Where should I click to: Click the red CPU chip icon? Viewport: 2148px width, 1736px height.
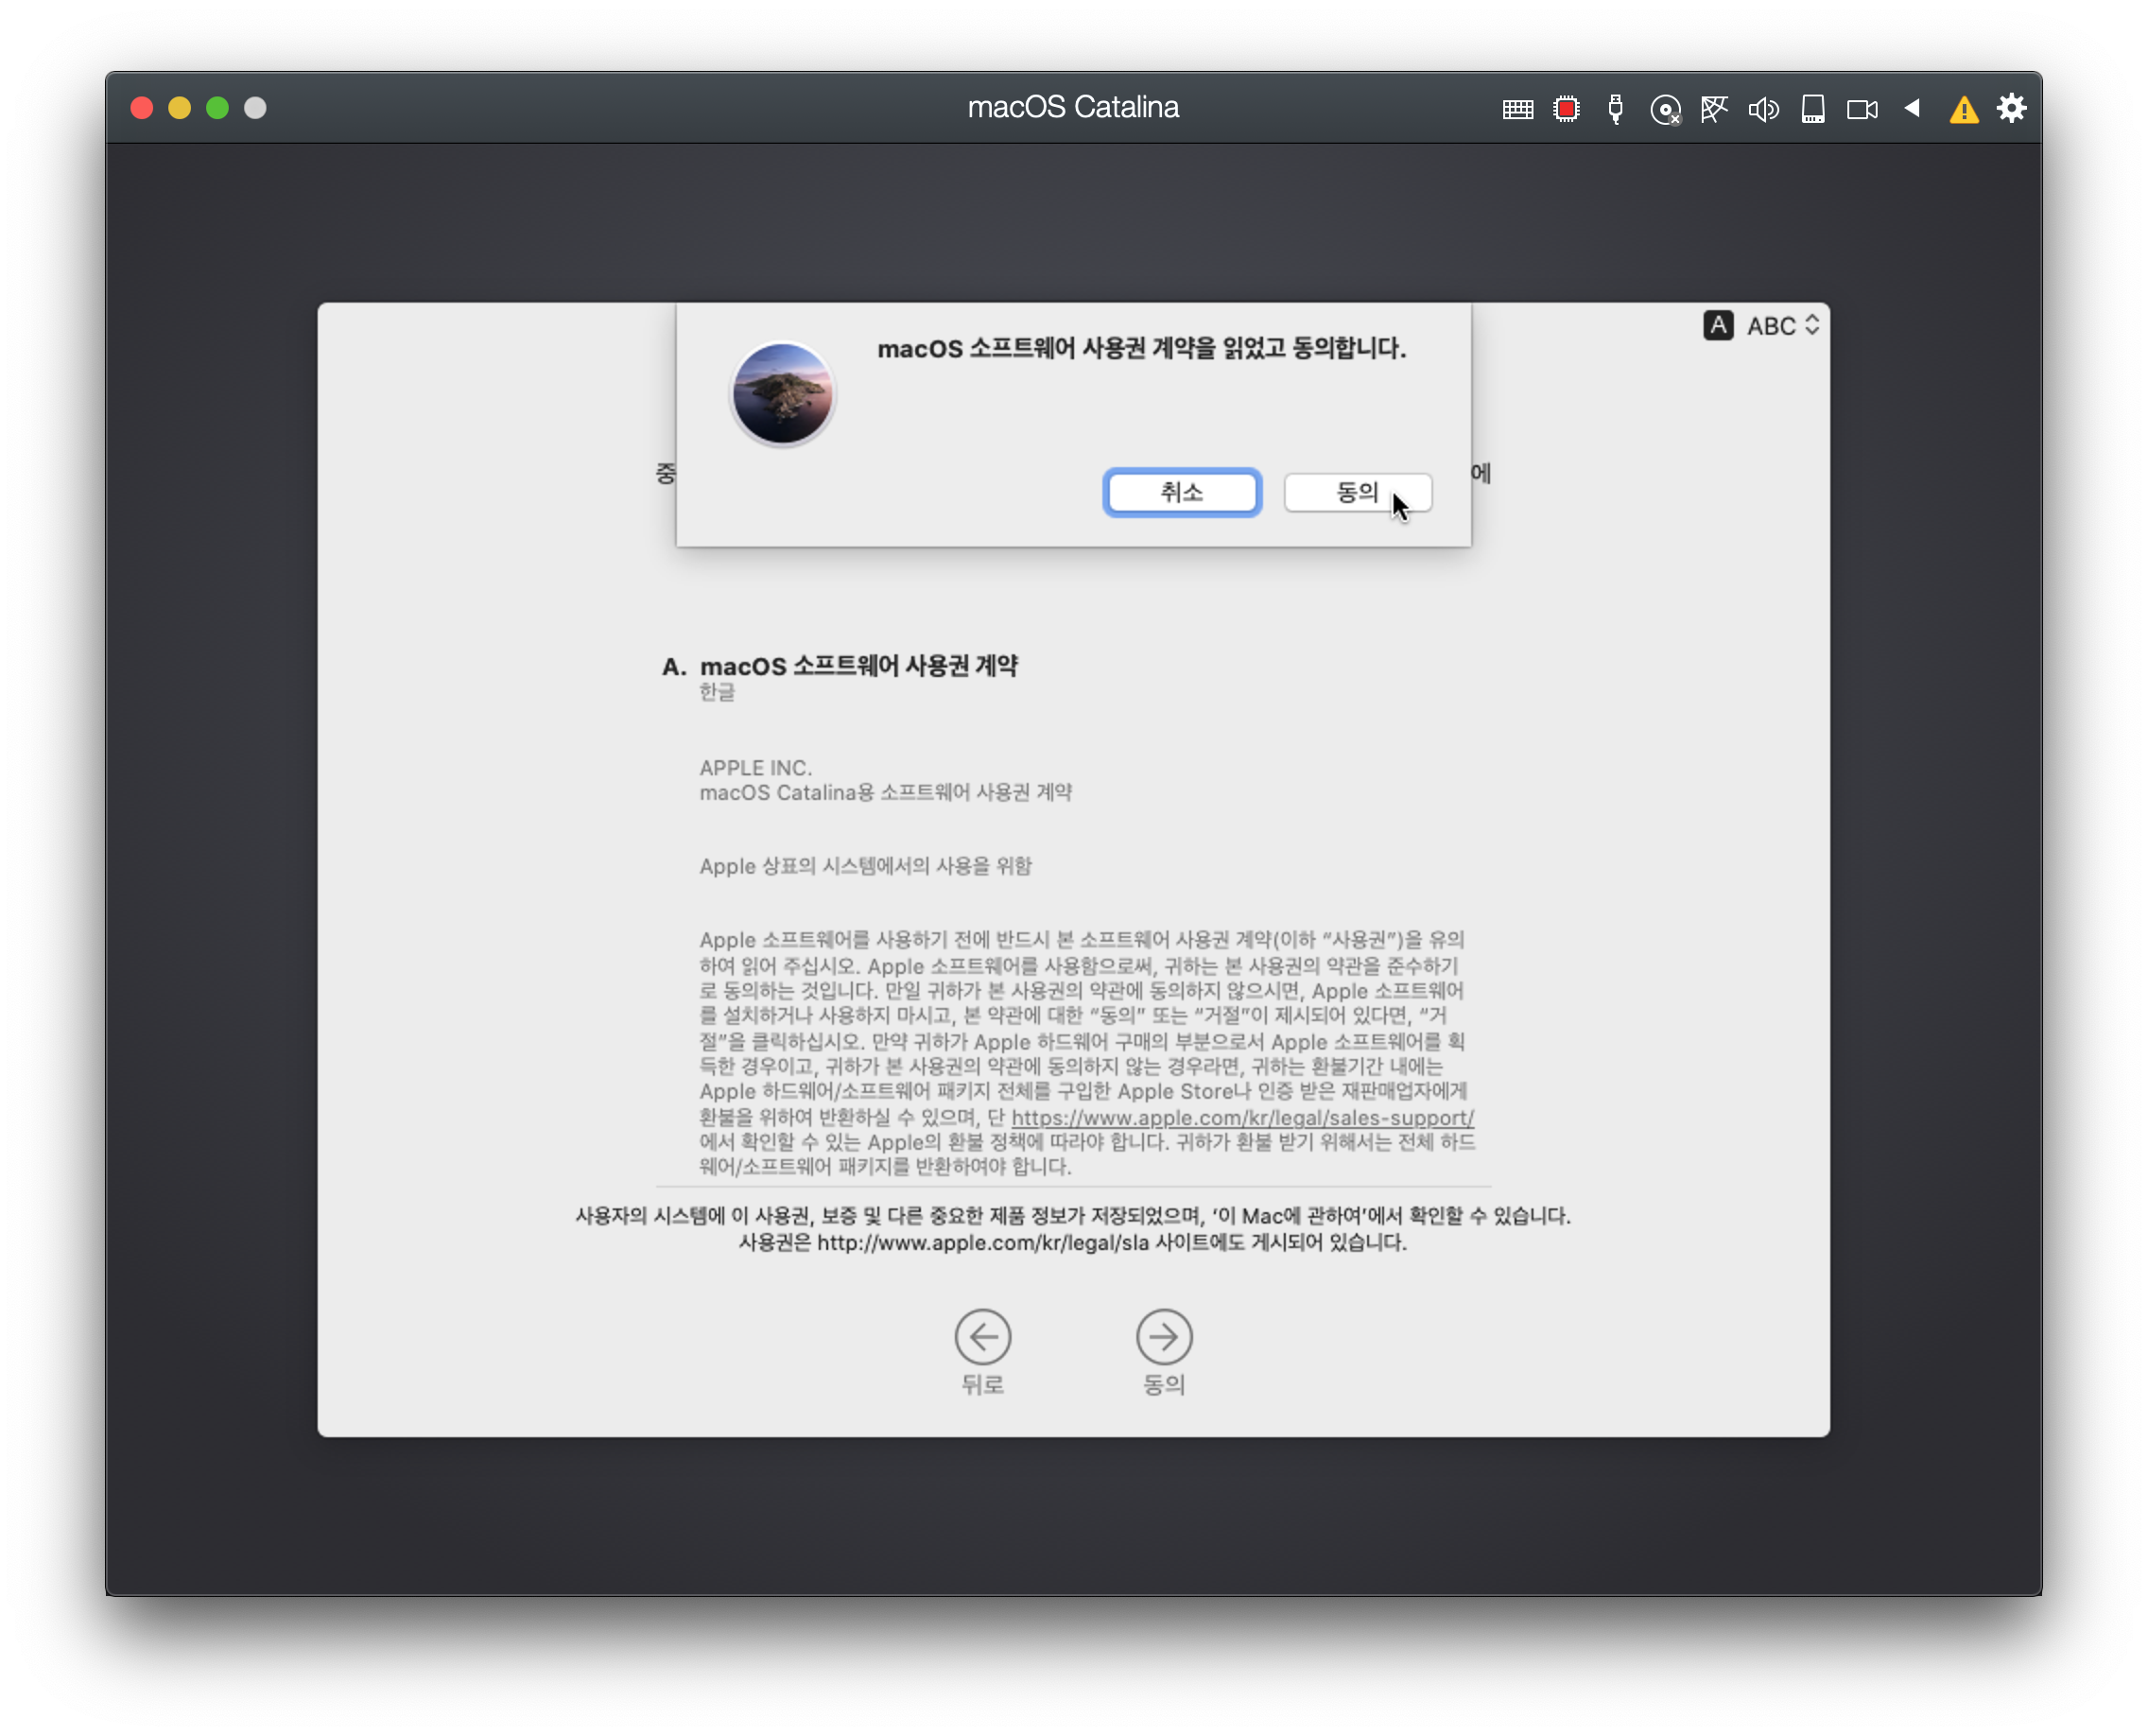coord(1566,109)
